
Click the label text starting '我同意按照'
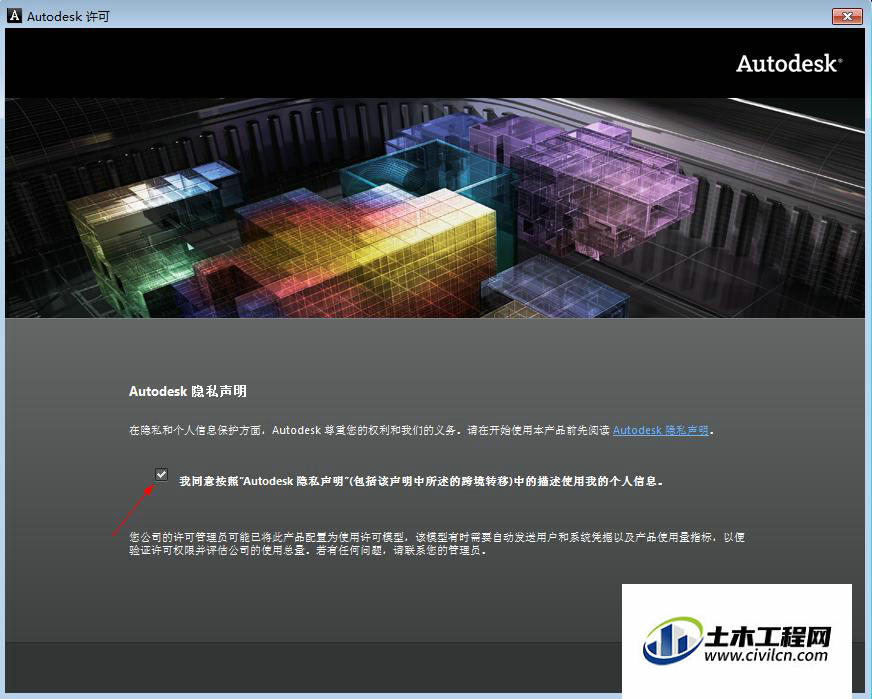coord(421,481)
